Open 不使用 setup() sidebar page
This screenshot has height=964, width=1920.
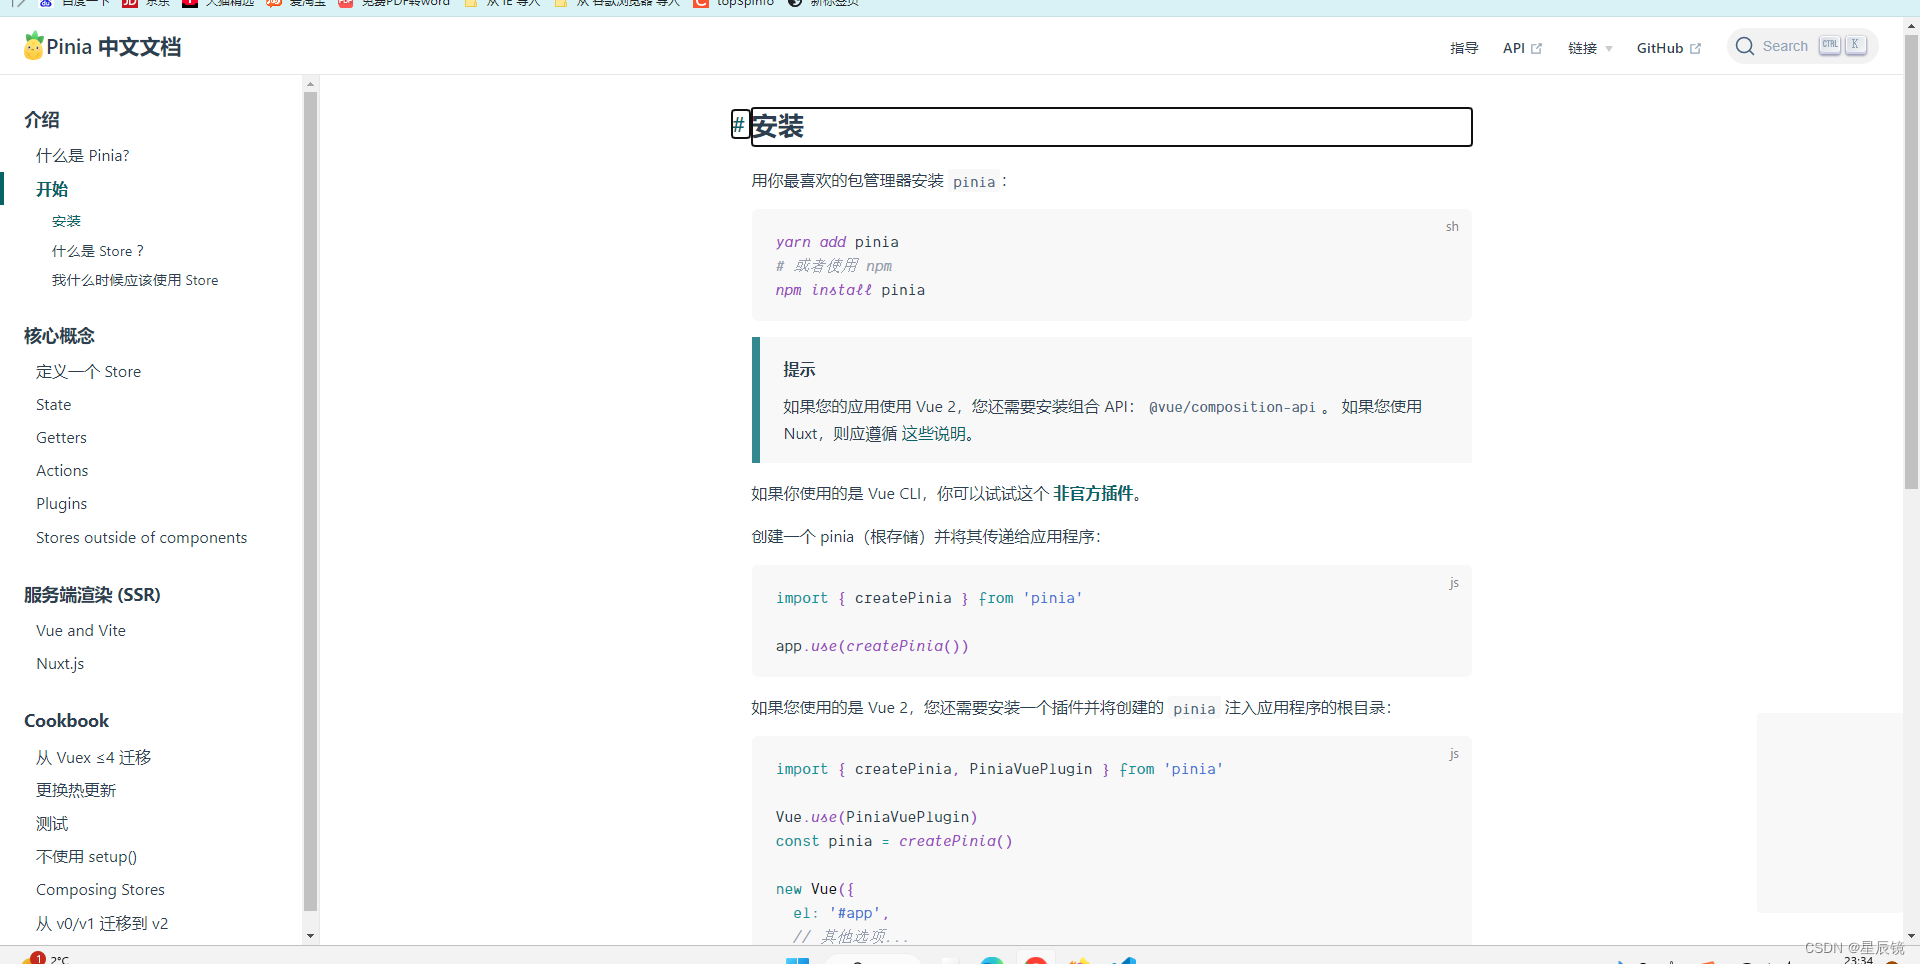click(87, 857)
